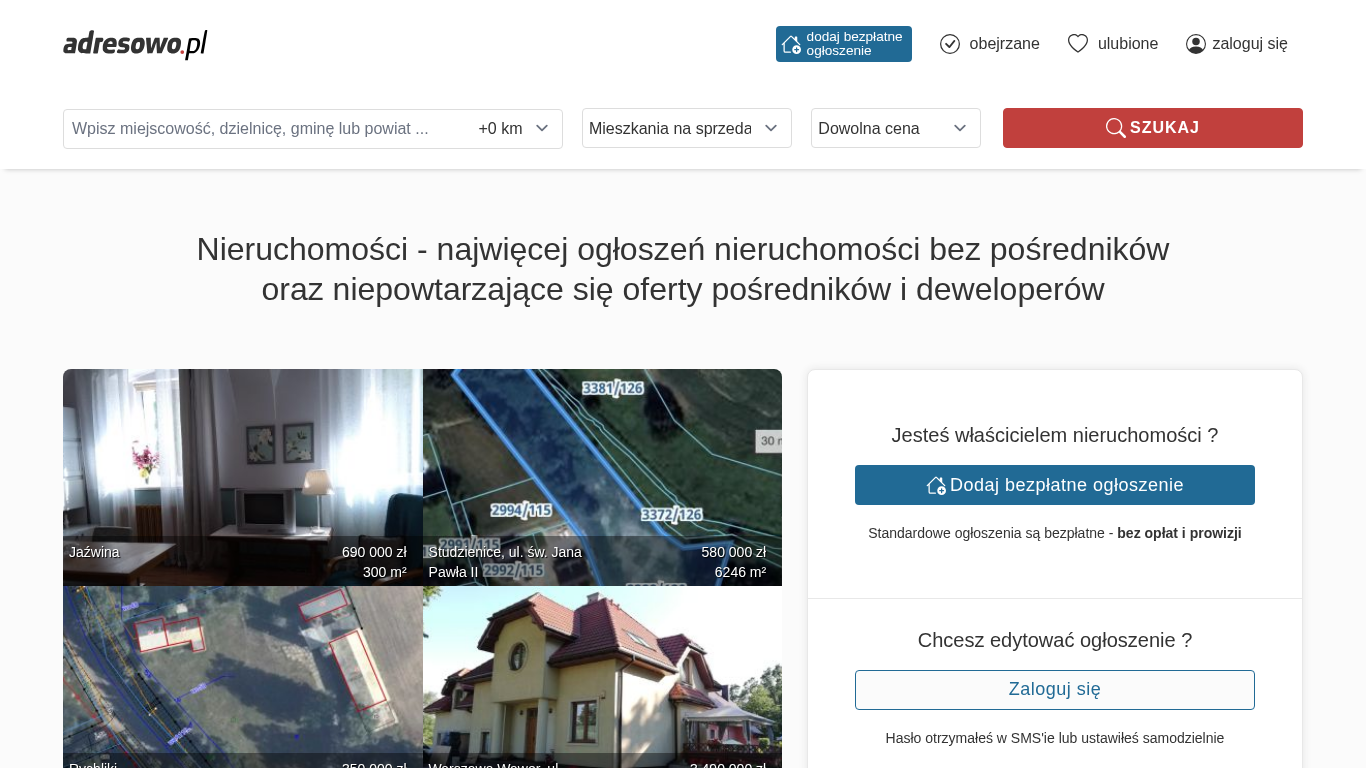The width and height of the screenshot is (1366, 768).
Task: Click the checkmark circle icon beside obejrzane
Action: pos(950,44)
